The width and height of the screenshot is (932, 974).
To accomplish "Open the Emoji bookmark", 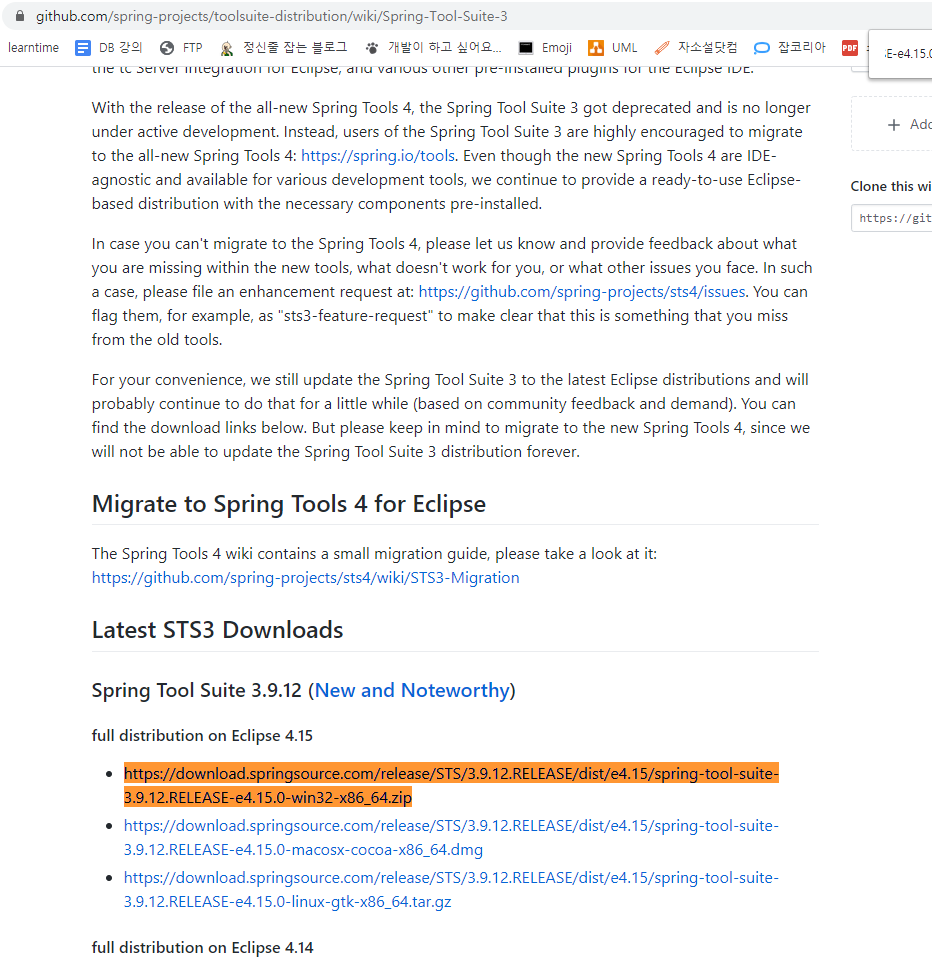I will coord(545,48).
